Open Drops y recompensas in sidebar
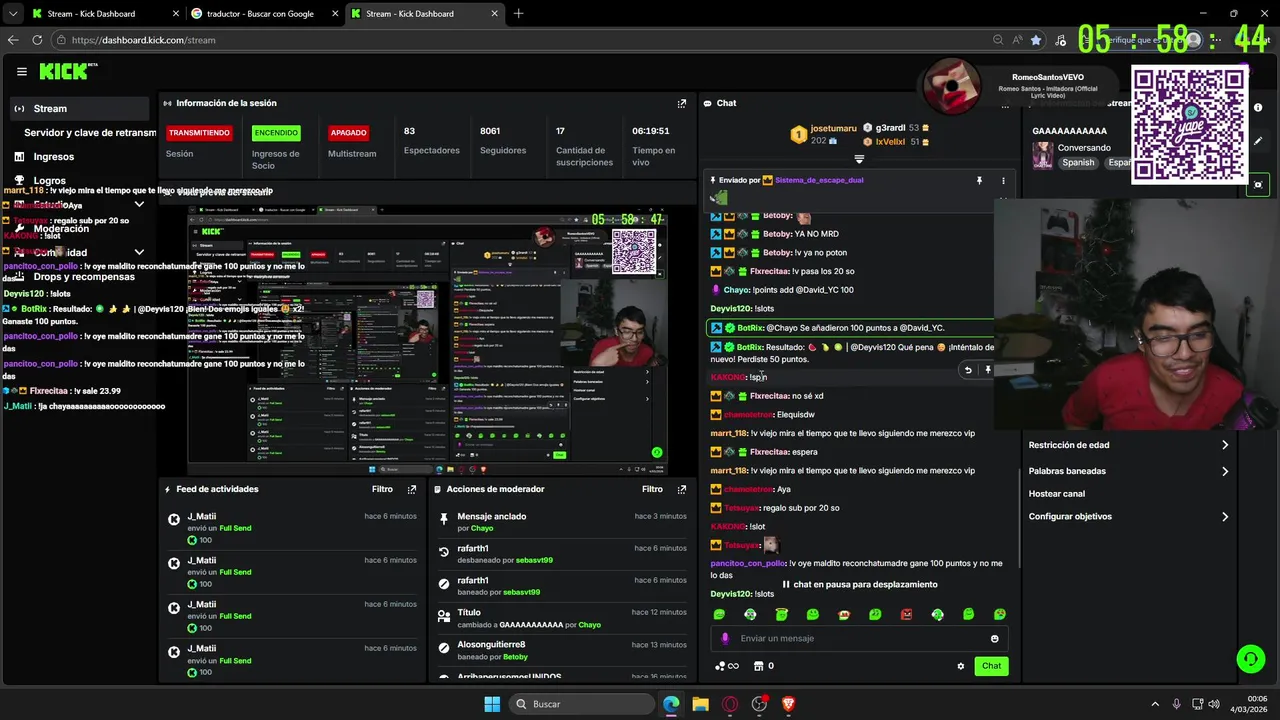This screenshot has width=1280, height=720. (x=84, y=277)
